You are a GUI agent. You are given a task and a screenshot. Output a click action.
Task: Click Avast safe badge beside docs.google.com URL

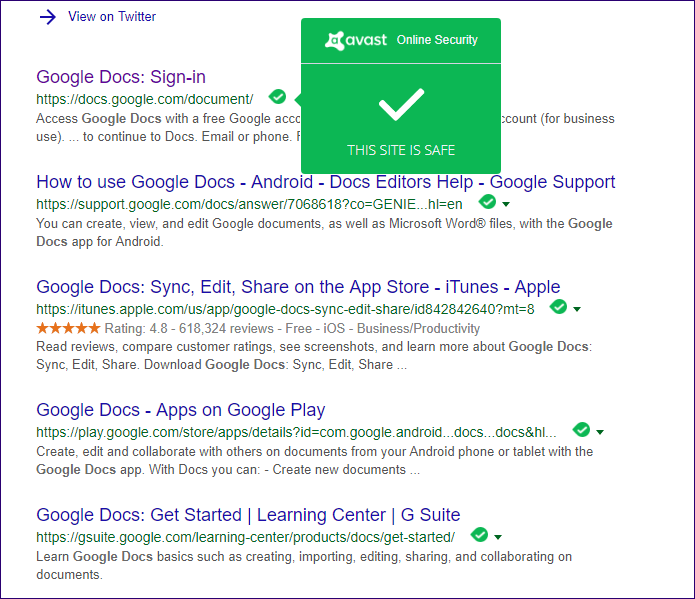[x=277, y=97]
